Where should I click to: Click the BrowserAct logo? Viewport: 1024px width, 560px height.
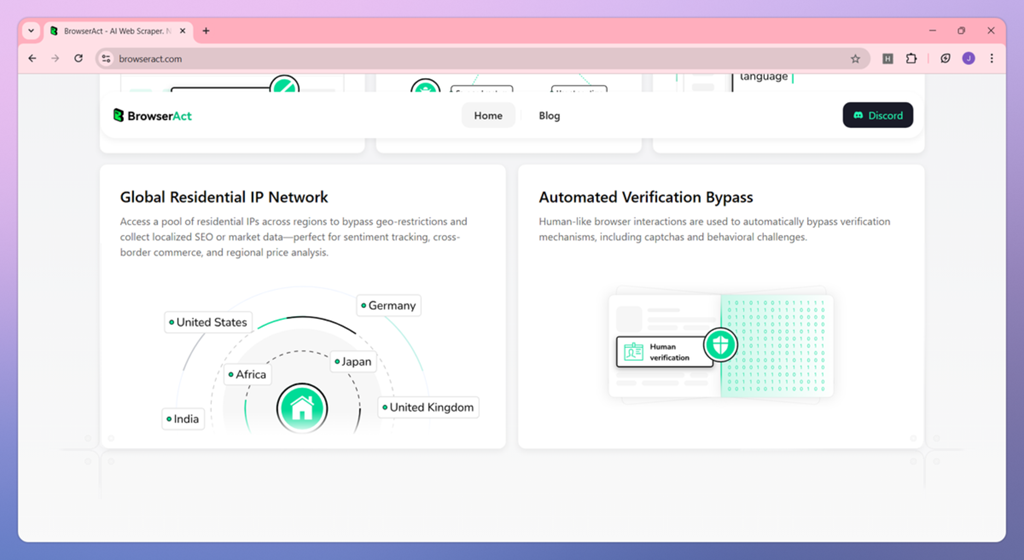point(152,116)
